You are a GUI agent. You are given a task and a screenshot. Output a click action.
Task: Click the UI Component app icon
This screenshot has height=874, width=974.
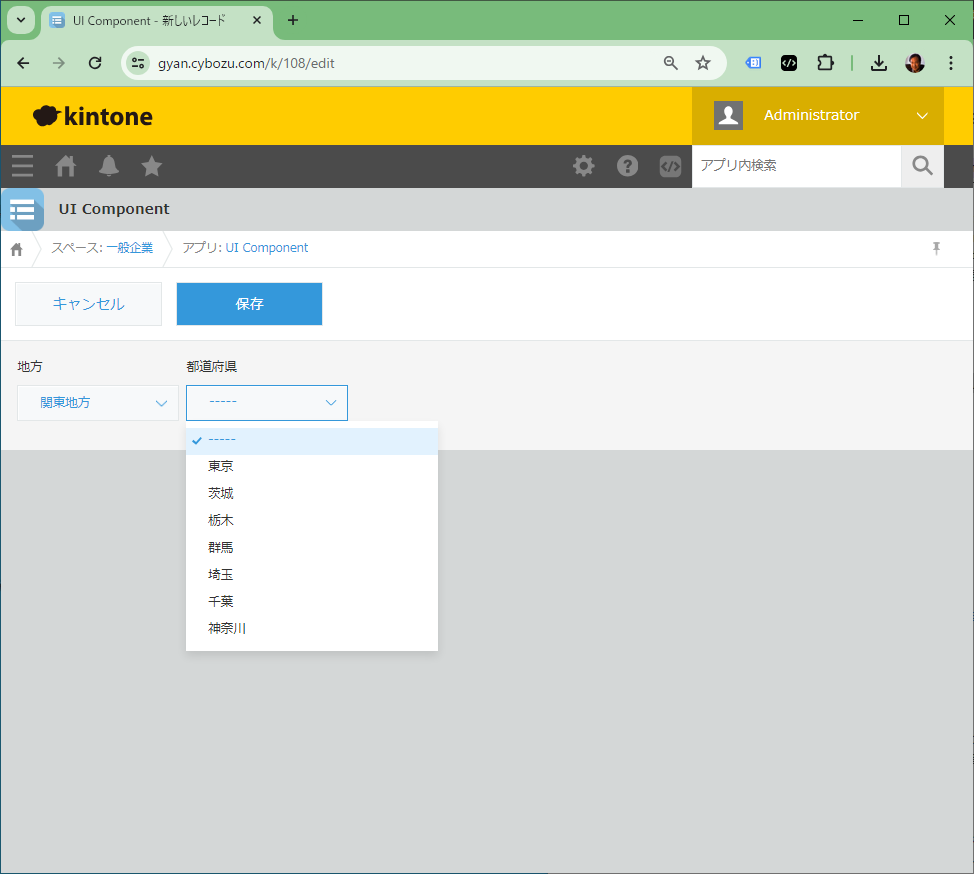22,209
